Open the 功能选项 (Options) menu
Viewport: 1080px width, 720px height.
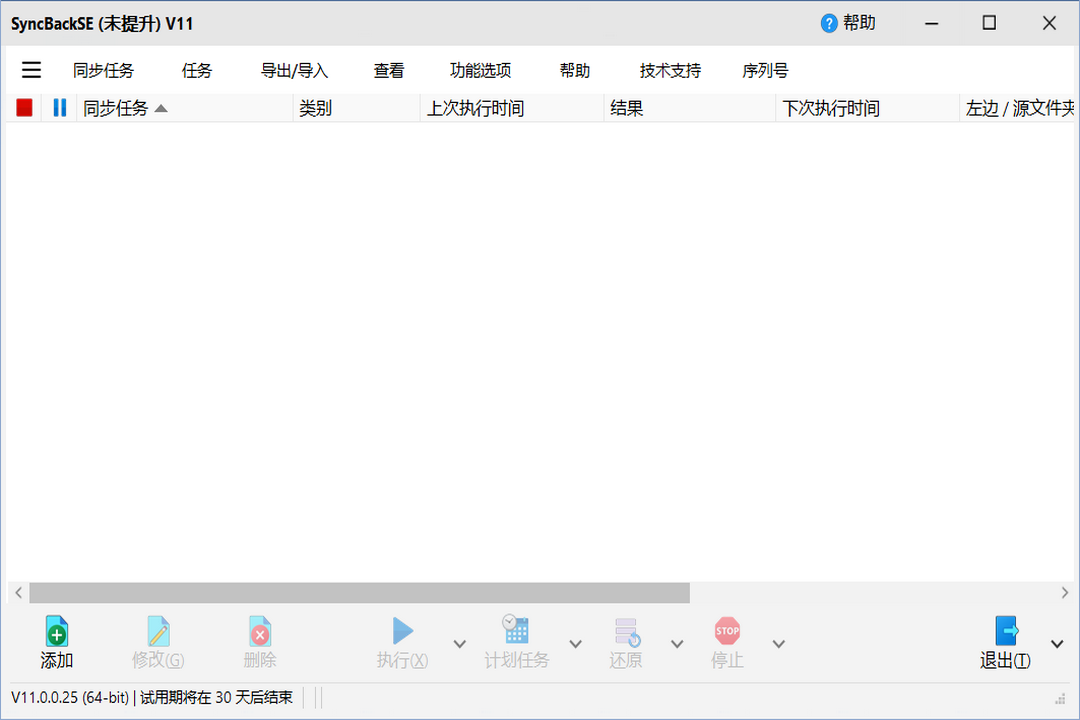[480, 70]
